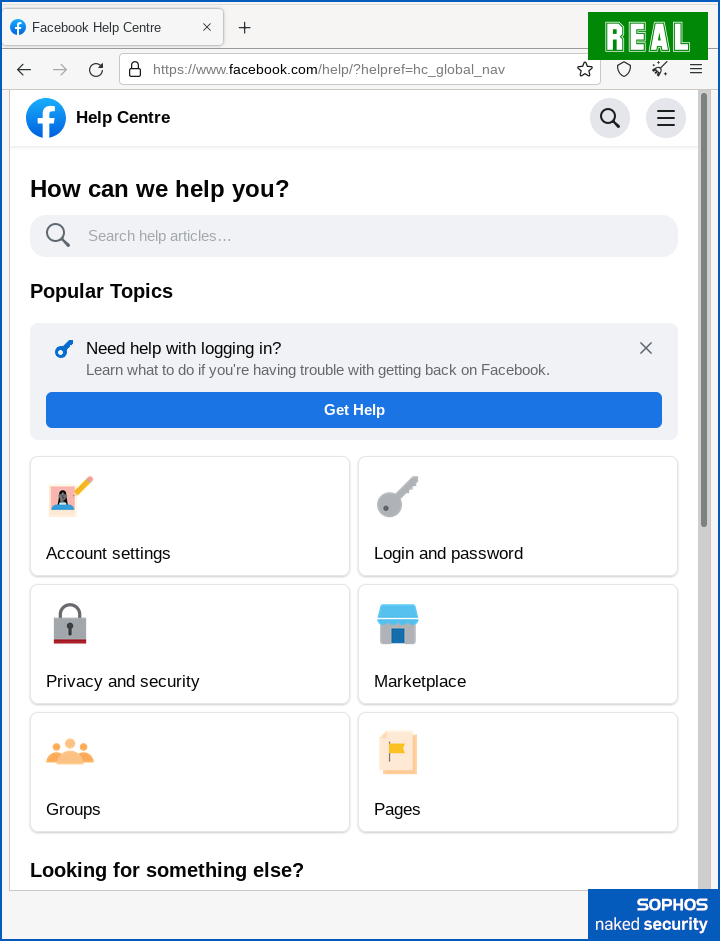Open the Login and password topic
Viewport: 720px width, 941px height.
[518, 516]
